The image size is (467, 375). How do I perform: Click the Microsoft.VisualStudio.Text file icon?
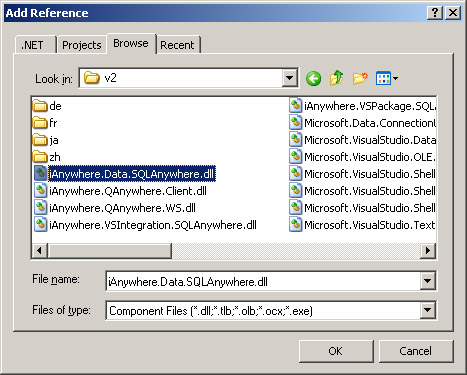[x=295, y=225]
